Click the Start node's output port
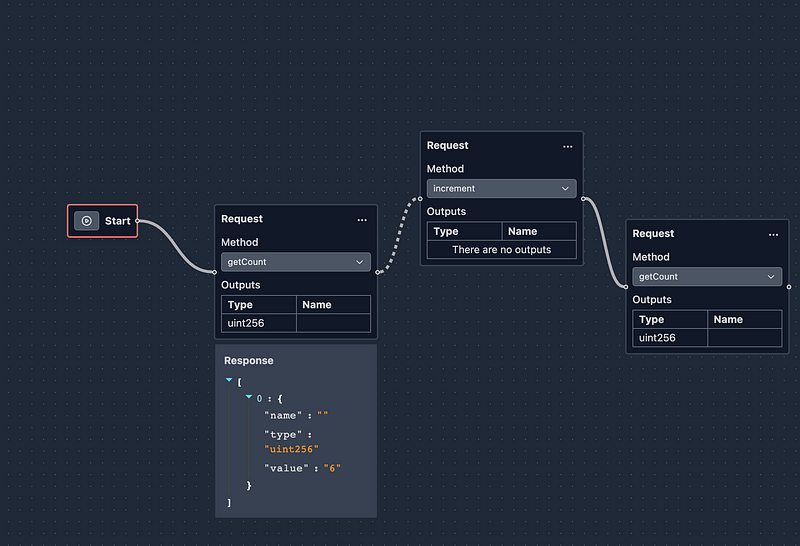800x546 pixels. [x=138, y=221]
